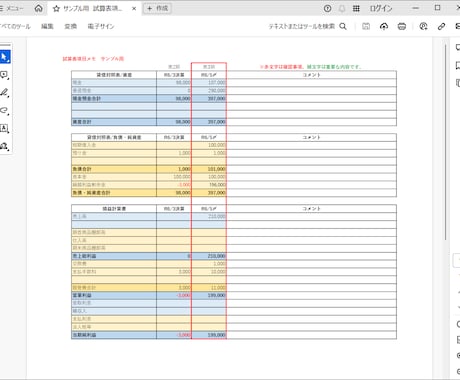
Task: Click the 現金預金合計 row label
Action: point(87,99)
